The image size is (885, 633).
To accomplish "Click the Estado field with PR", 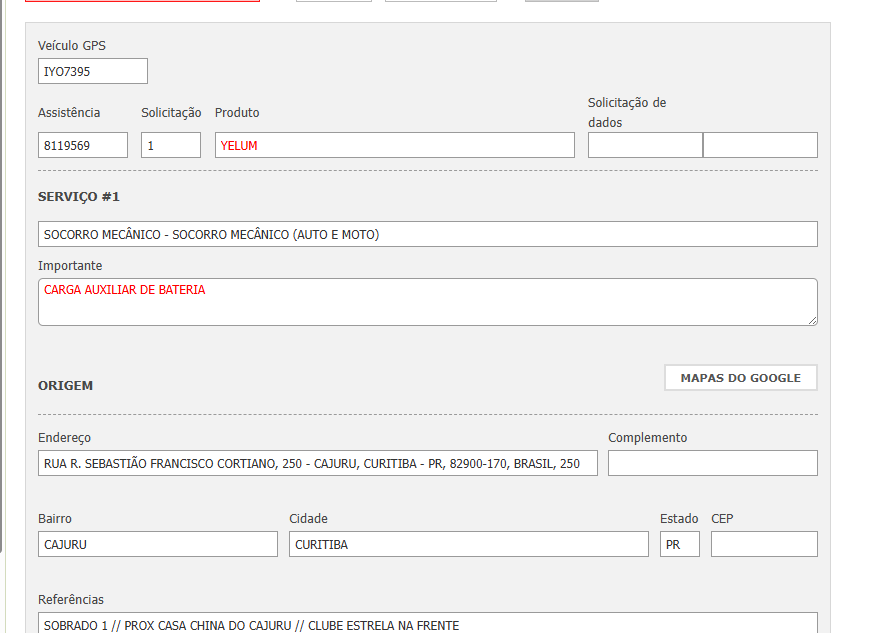I will (679, 544).
